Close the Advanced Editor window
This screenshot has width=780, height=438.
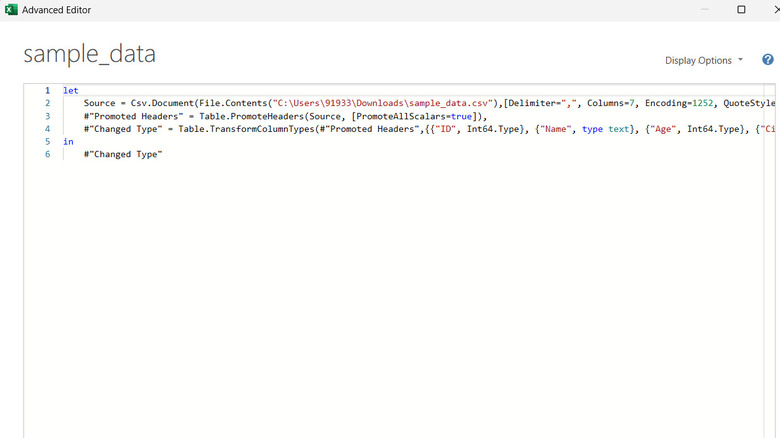[x=777, y=9]
